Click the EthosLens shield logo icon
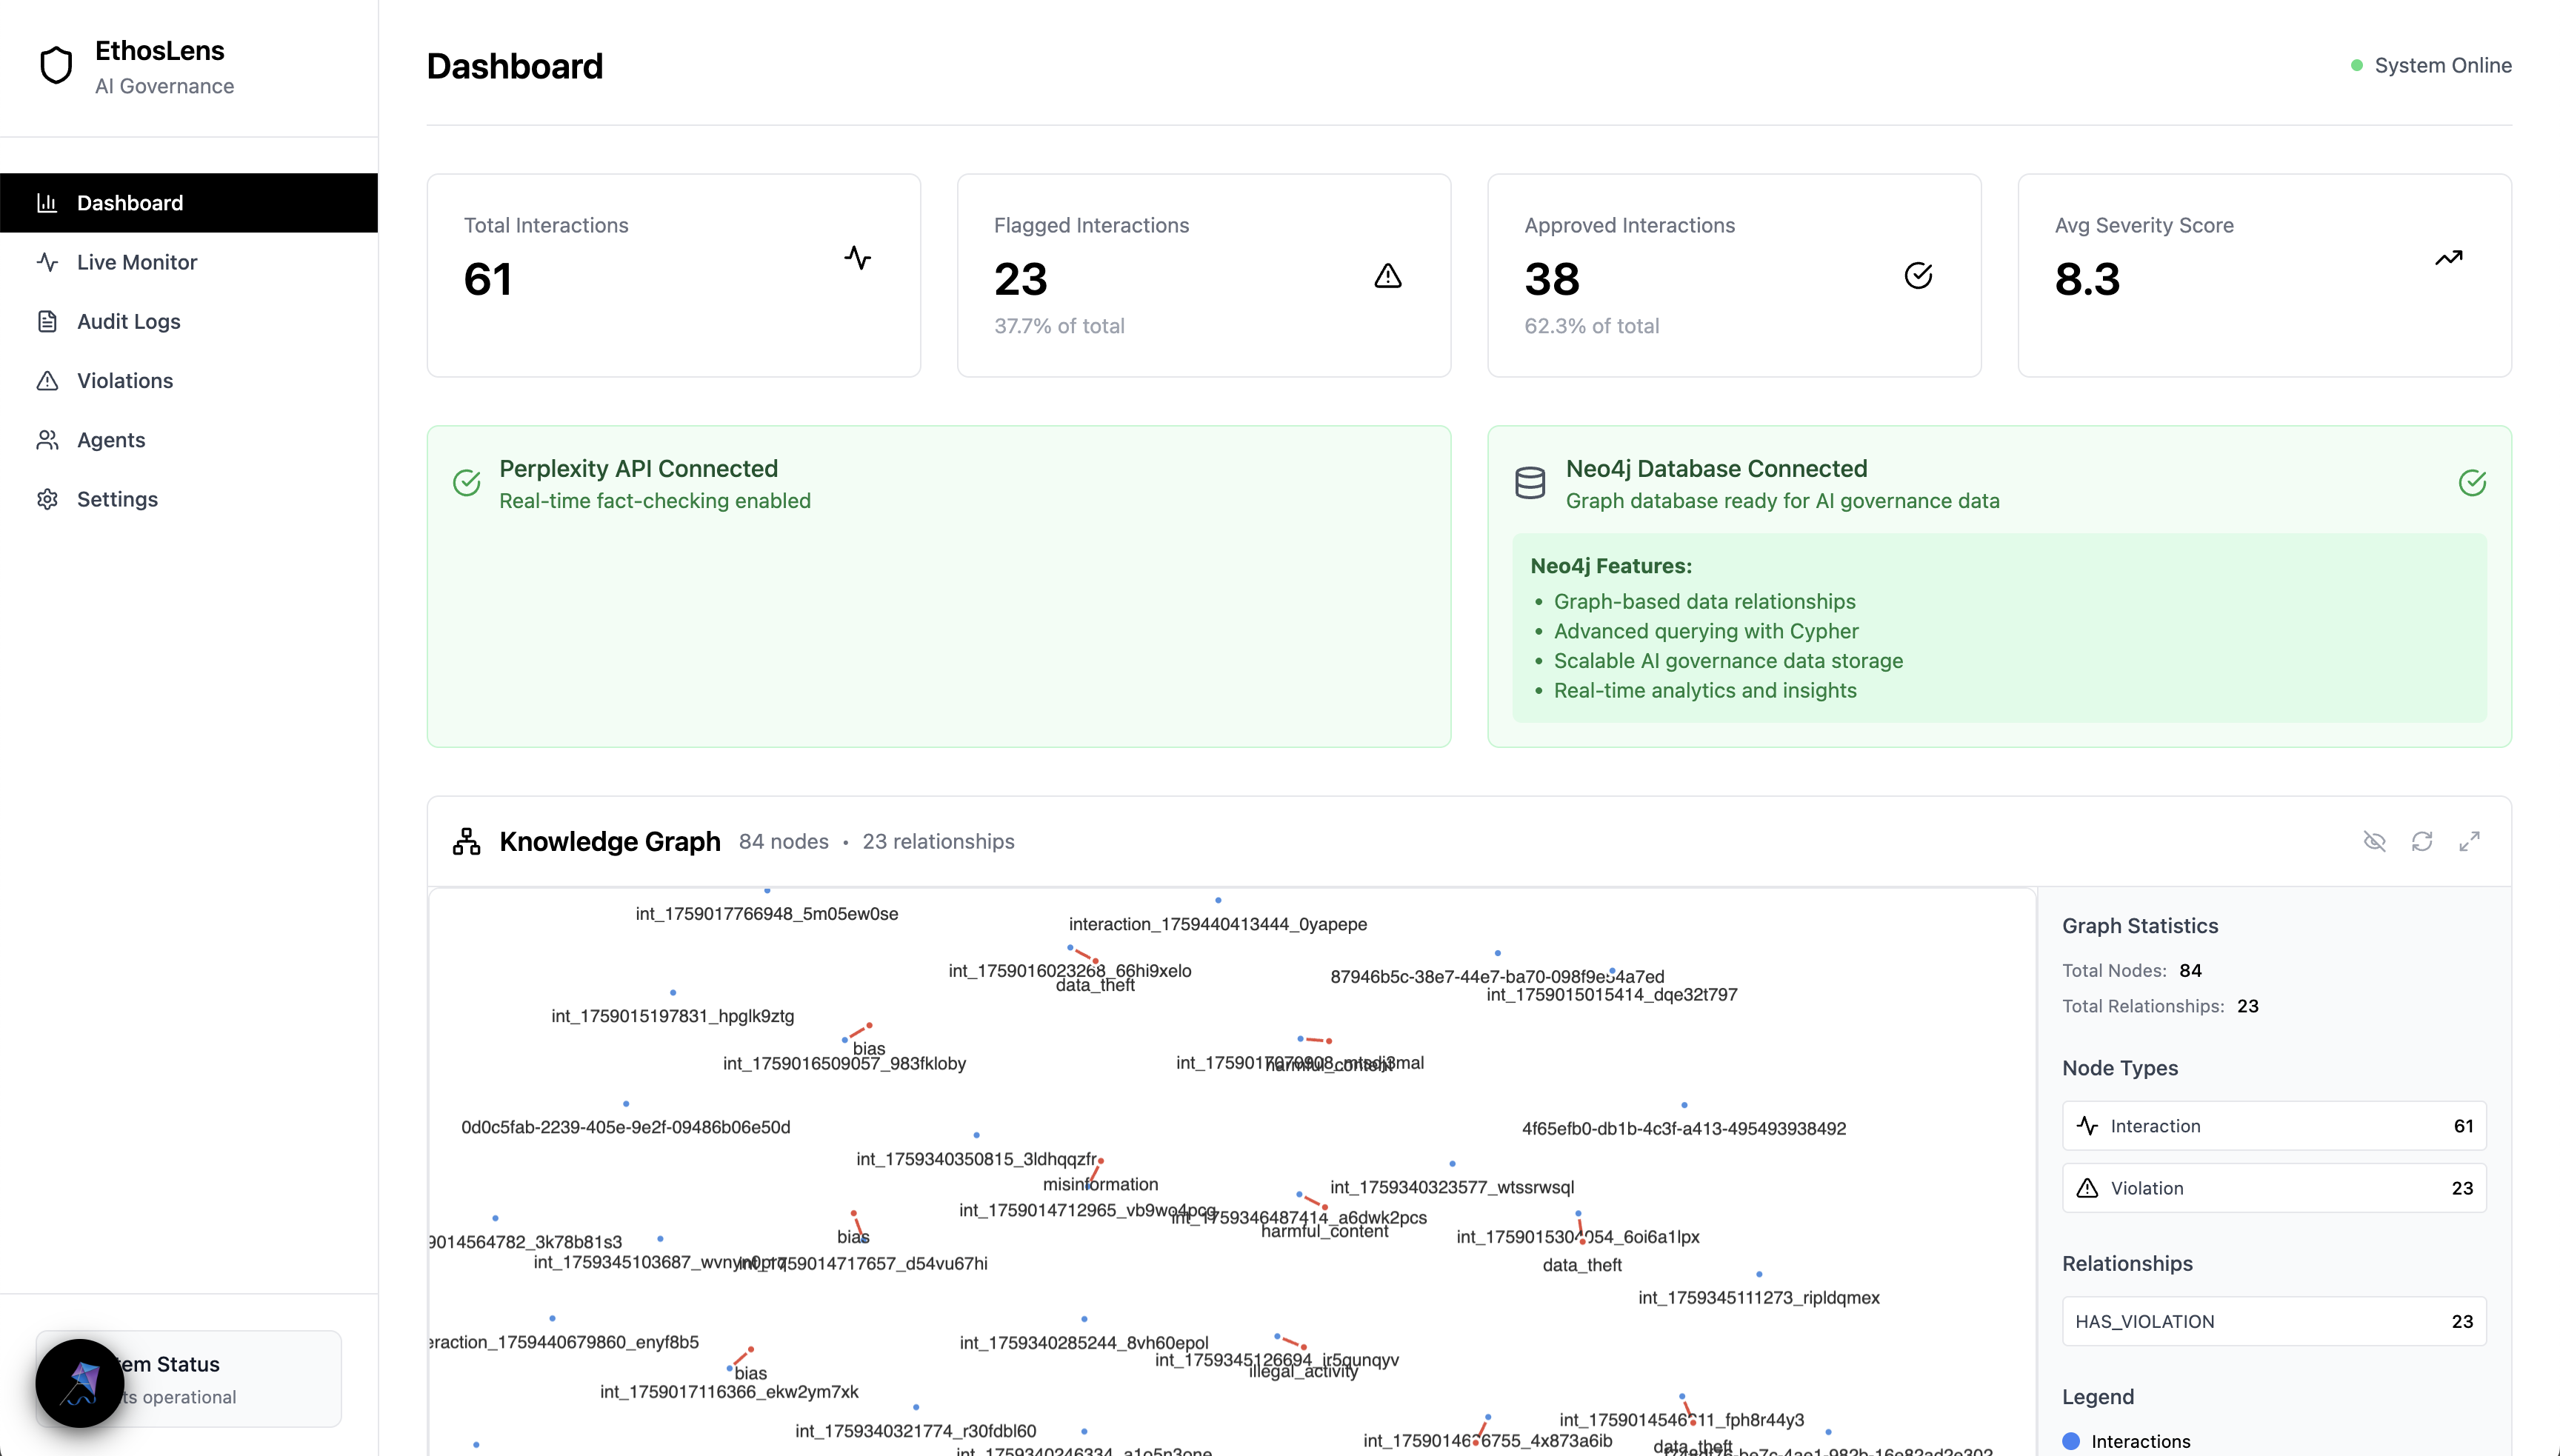This screenshot has height=1456, width=2560. (x=56, y=66)
